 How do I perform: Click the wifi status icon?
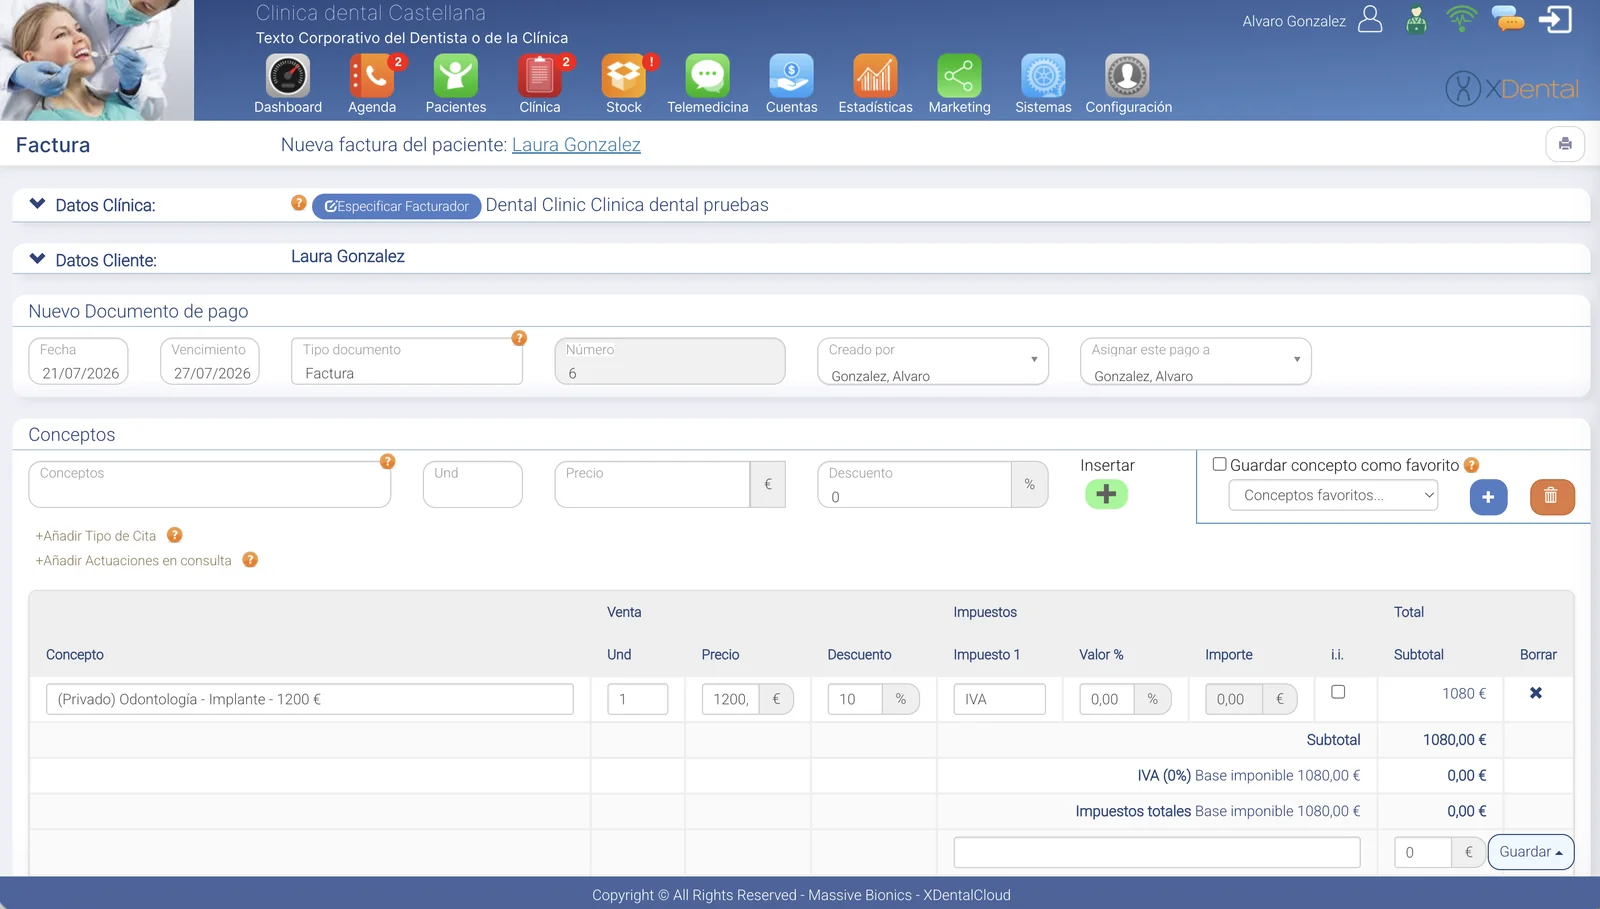click(1461, 19)
